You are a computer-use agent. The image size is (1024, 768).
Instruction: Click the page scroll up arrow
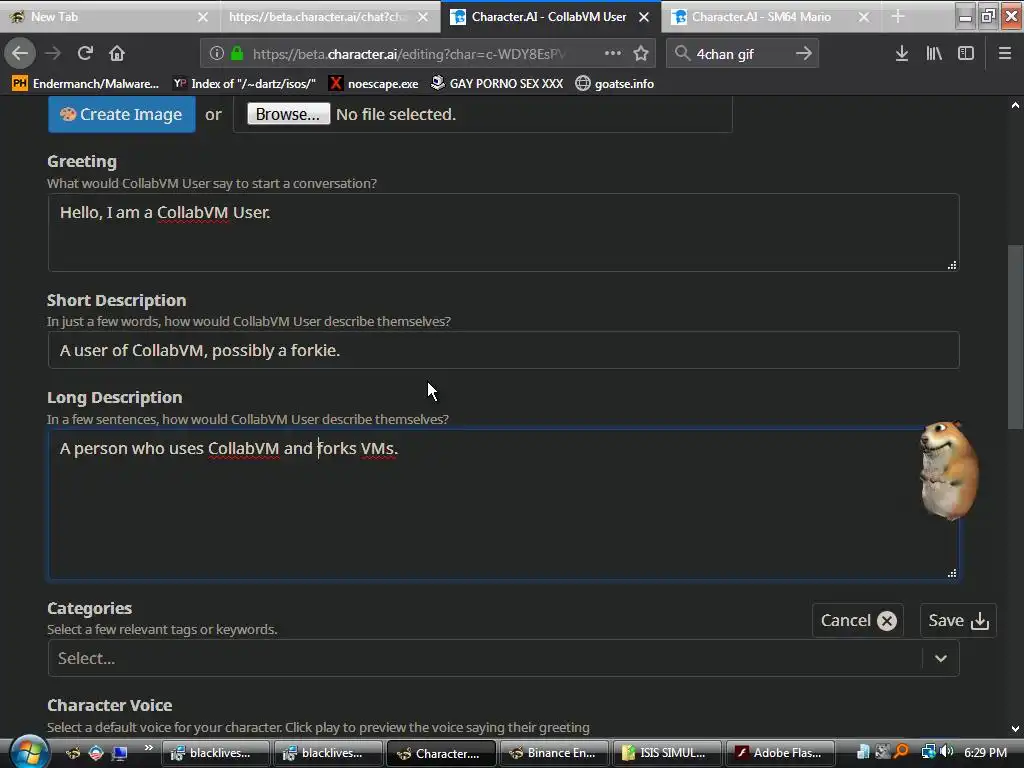(x=1016, y=104)
